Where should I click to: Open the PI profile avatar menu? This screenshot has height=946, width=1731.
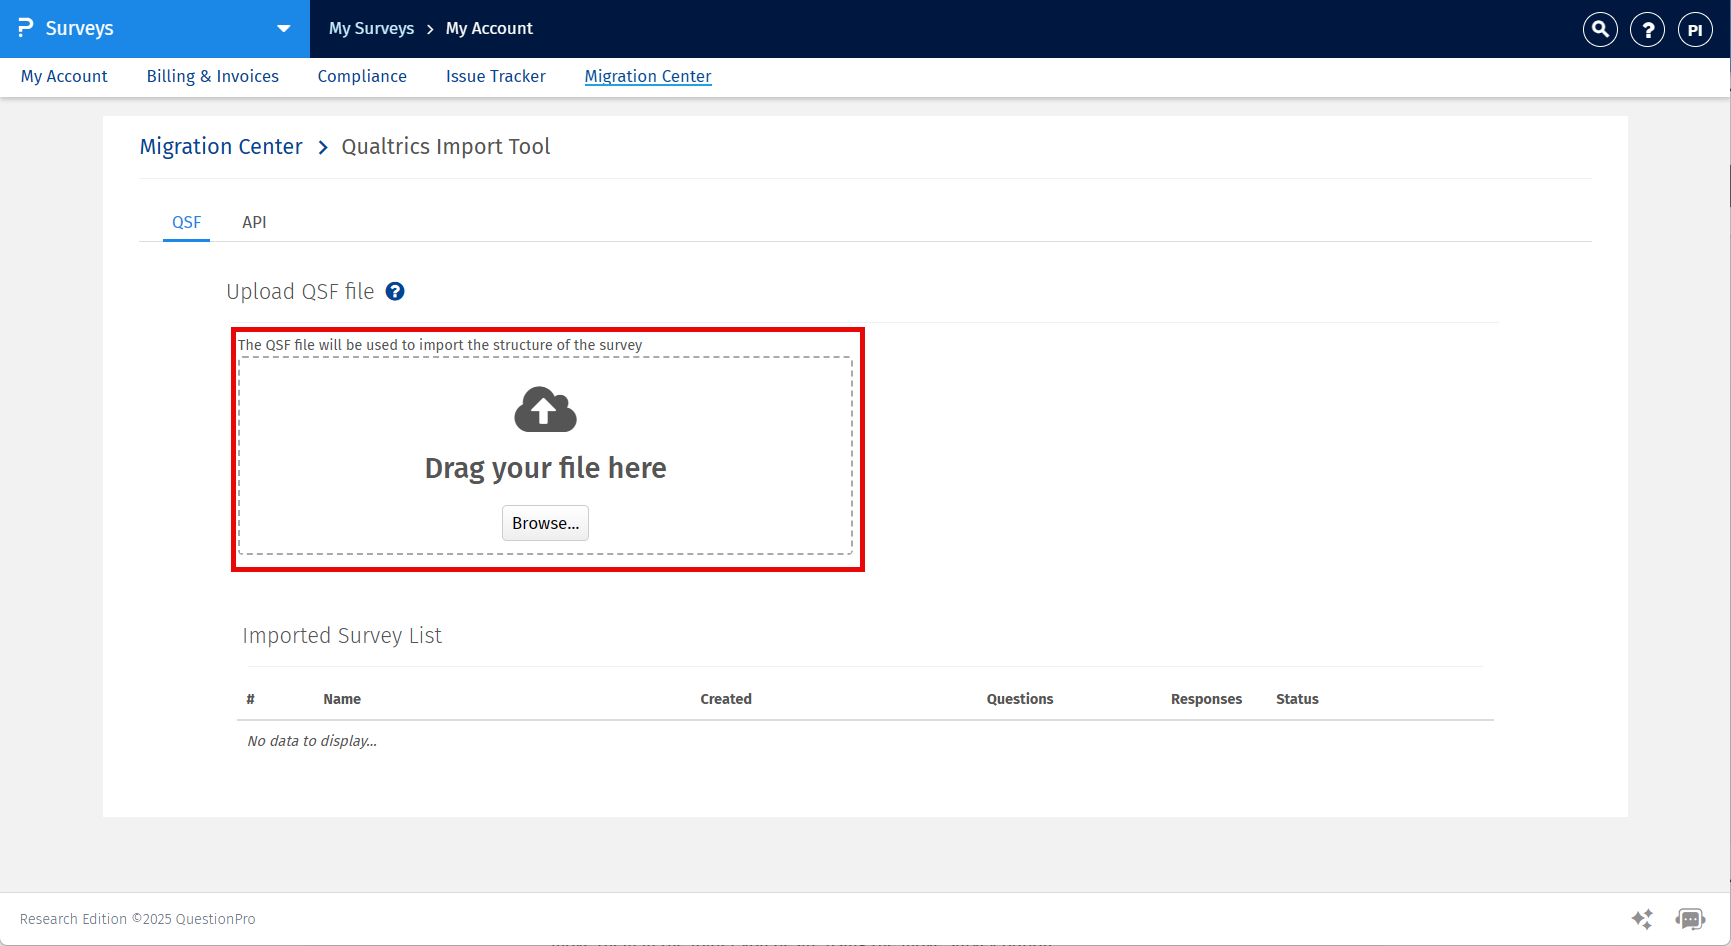(1695, 29)
